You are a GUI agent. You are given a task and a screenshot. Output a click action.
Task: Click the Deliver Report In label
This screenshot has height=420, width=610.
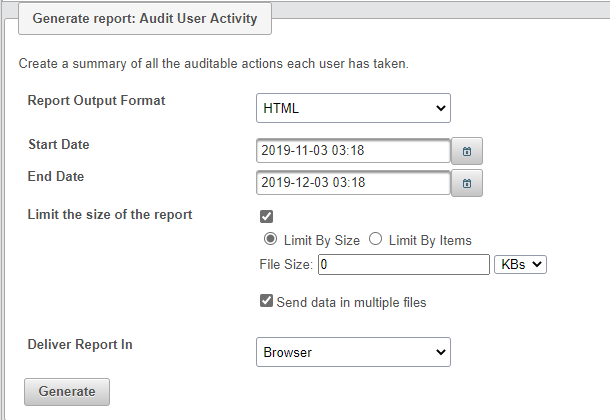pos(80,345)
